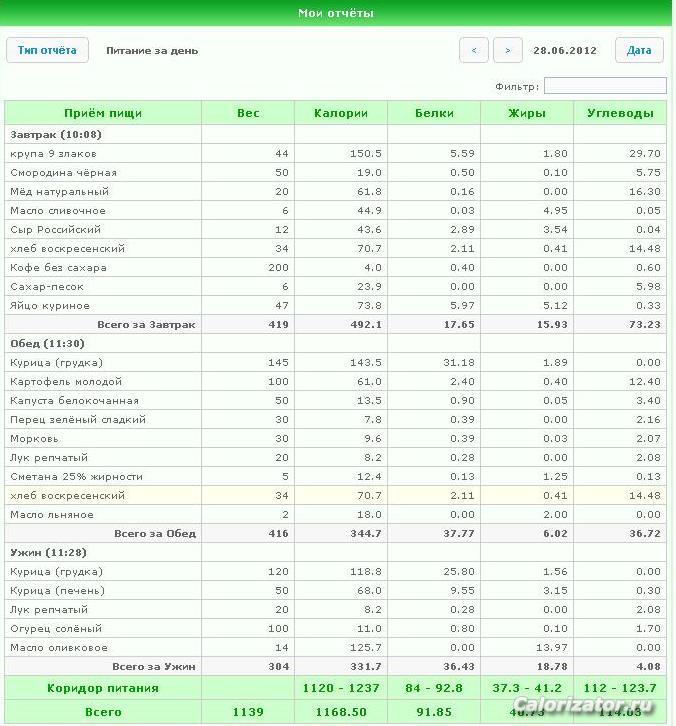Select the Завтрак (10:08) meal heading
676x726 pixels.
(56, 134)
